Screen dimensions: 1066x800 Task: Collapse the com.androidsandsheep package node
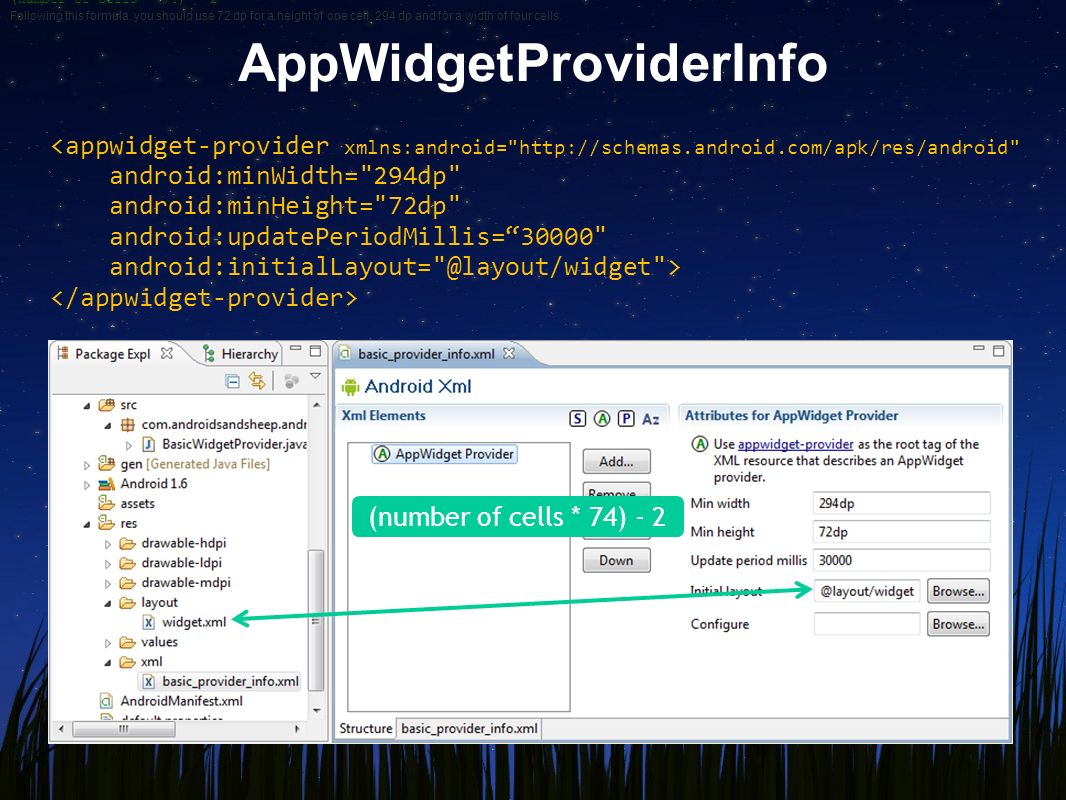(x=107, y=425)
